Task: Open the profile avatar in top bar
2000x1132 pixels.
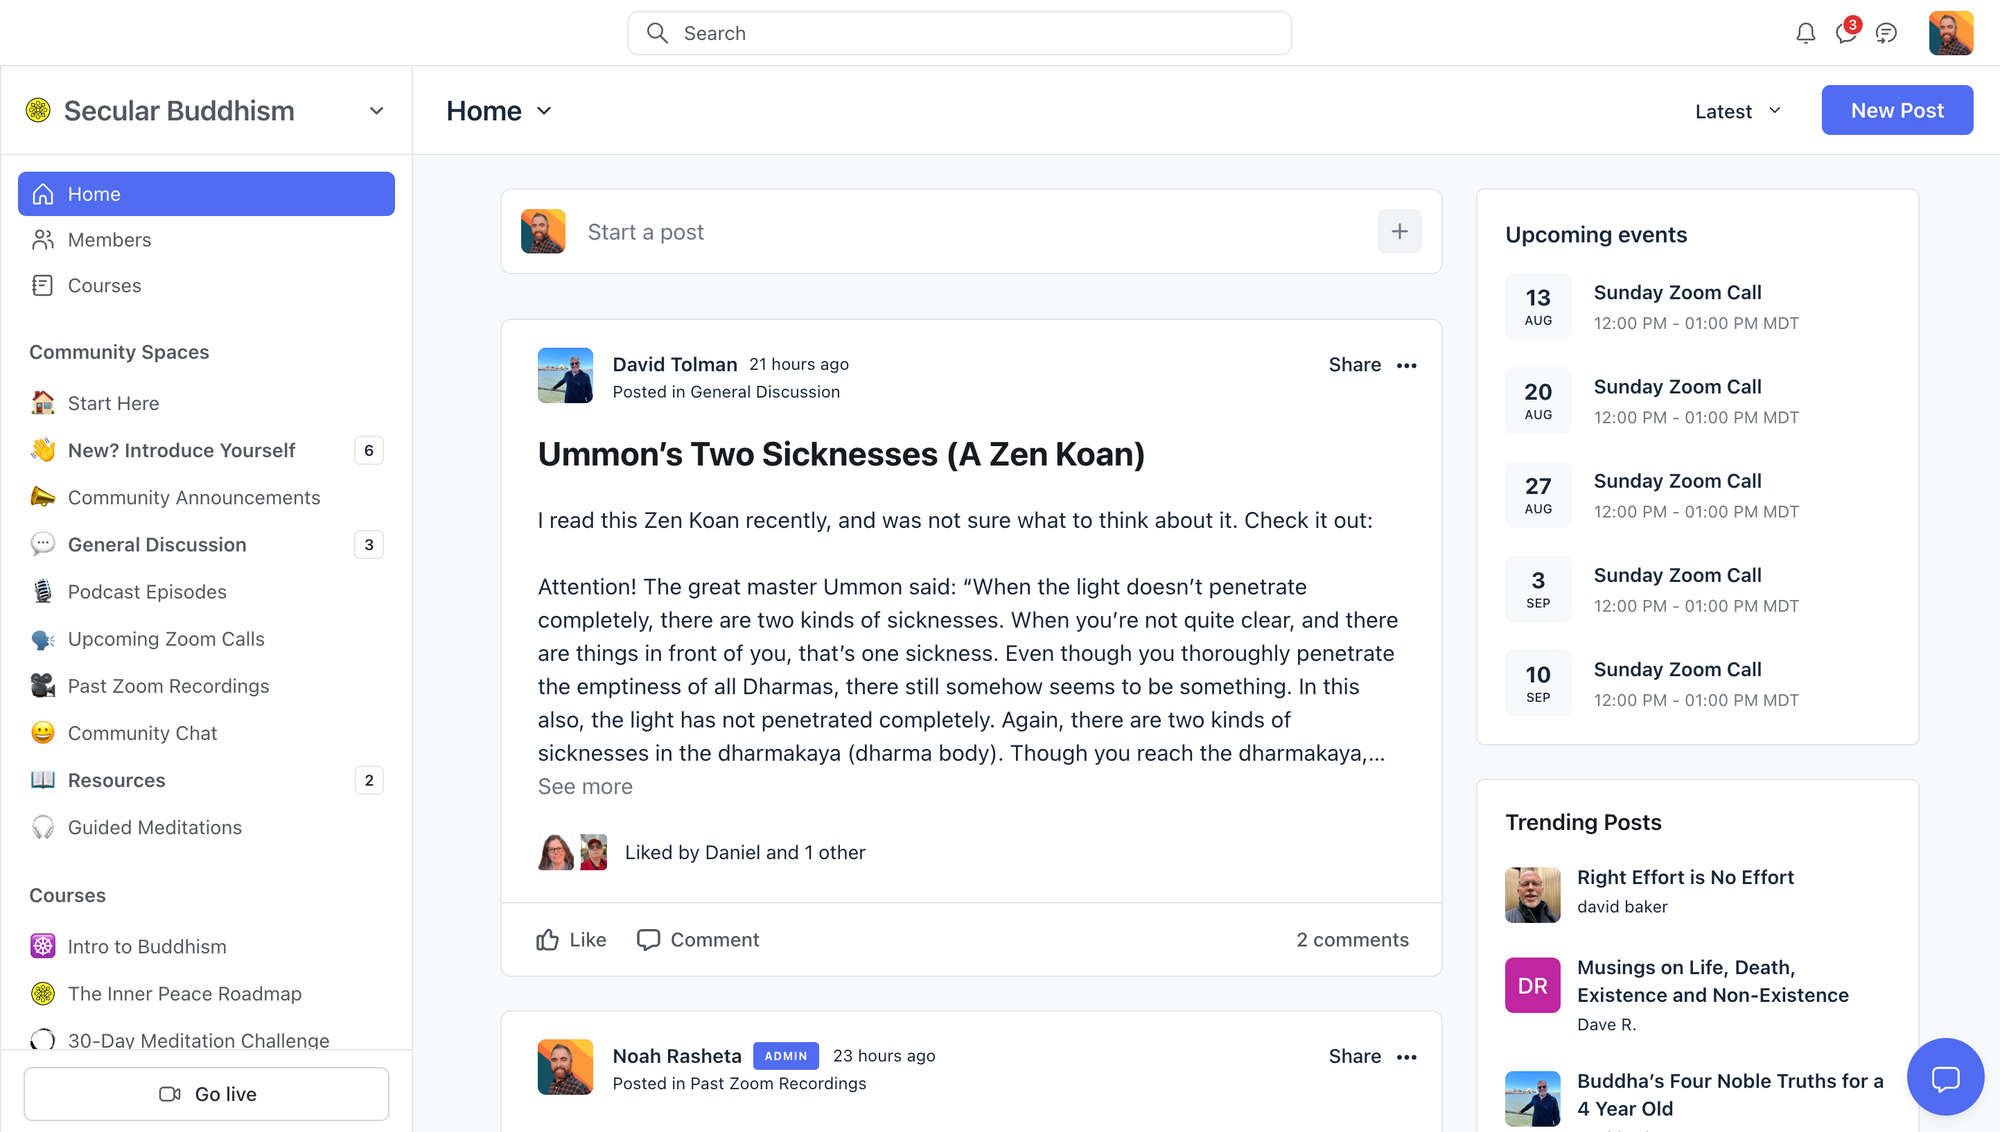Action: 1950,34
